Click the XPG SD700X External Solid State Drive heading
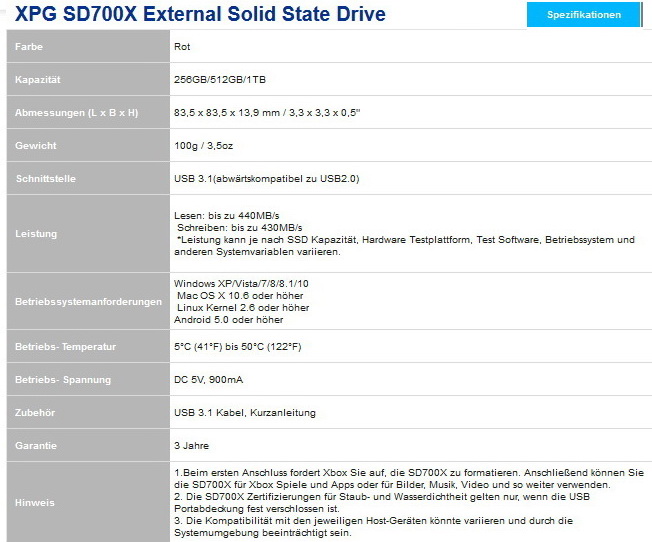The width and height of the screenshot is (652, 542). [x=200, y=14]
